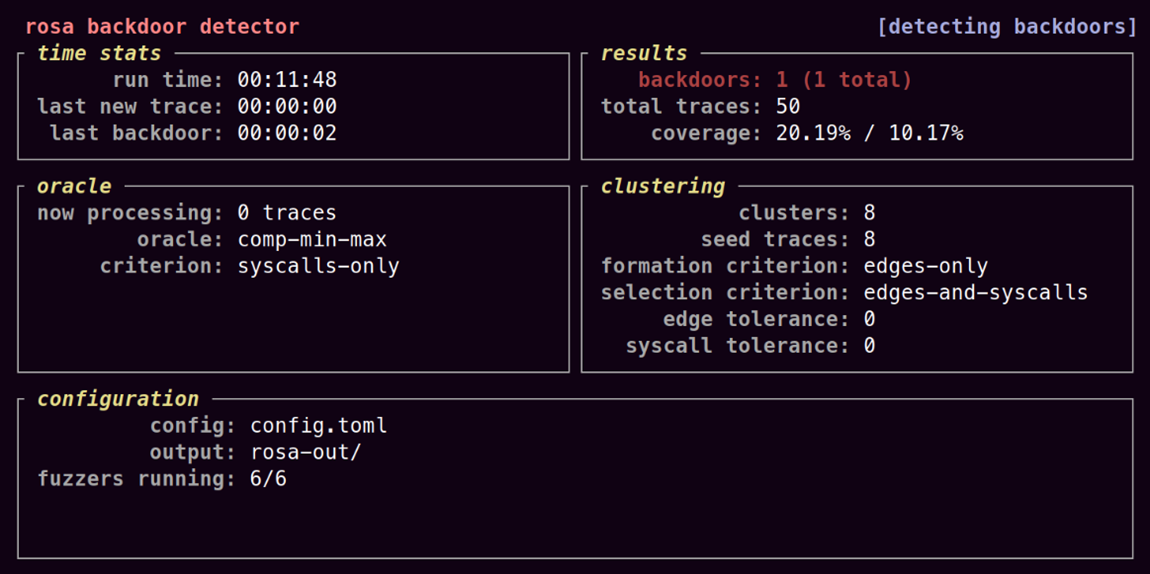Click the total traces value 50
The height and width of the screenshot is (574, 1150).
click(x=788, y=106)
